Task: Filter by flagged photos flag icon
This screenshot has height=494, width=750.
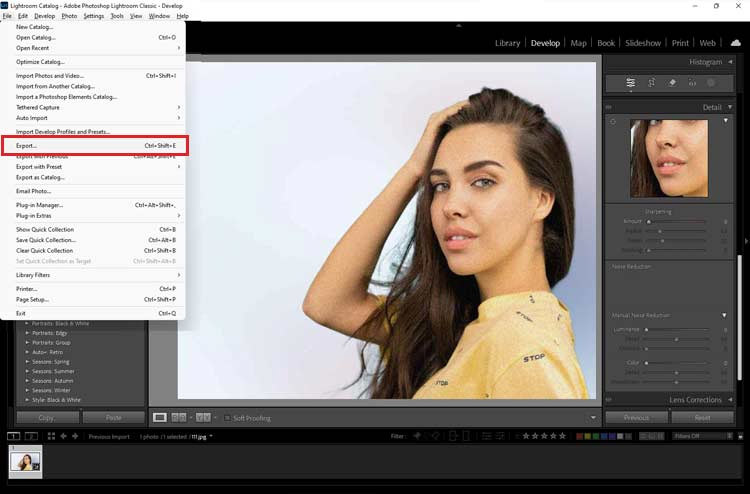Action: 417,436
